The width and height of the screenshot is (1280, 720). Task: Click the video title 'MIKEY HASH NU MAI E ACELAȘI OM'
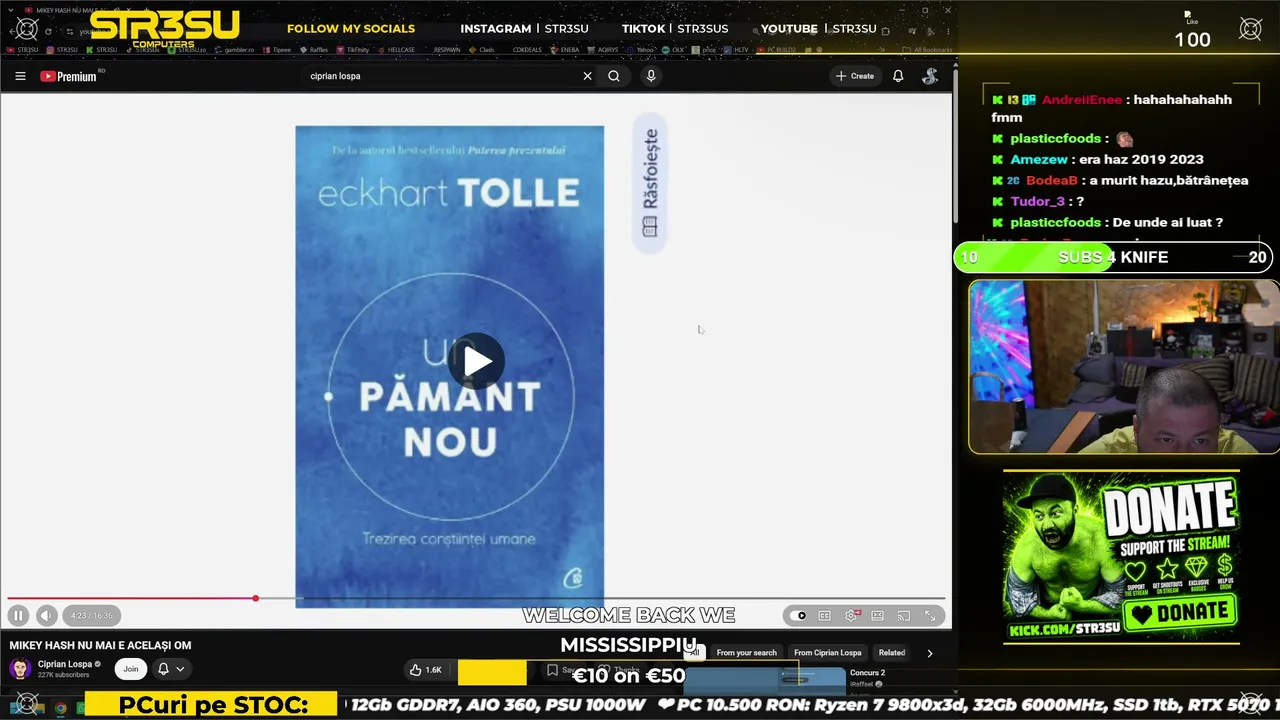coord(100,646)
